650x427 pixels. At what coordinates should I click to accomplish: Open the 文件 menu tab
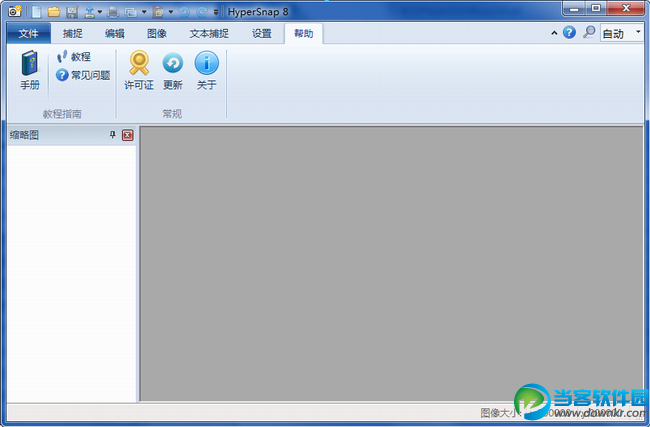(x=29, y=33)
